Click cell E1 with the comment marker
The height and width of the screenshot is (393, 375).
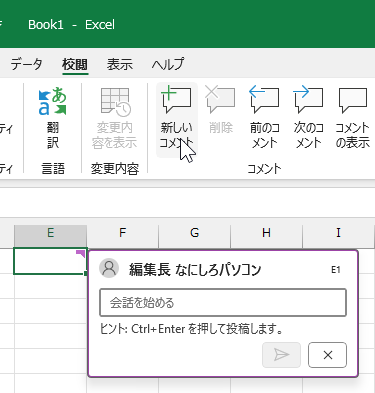50,261
